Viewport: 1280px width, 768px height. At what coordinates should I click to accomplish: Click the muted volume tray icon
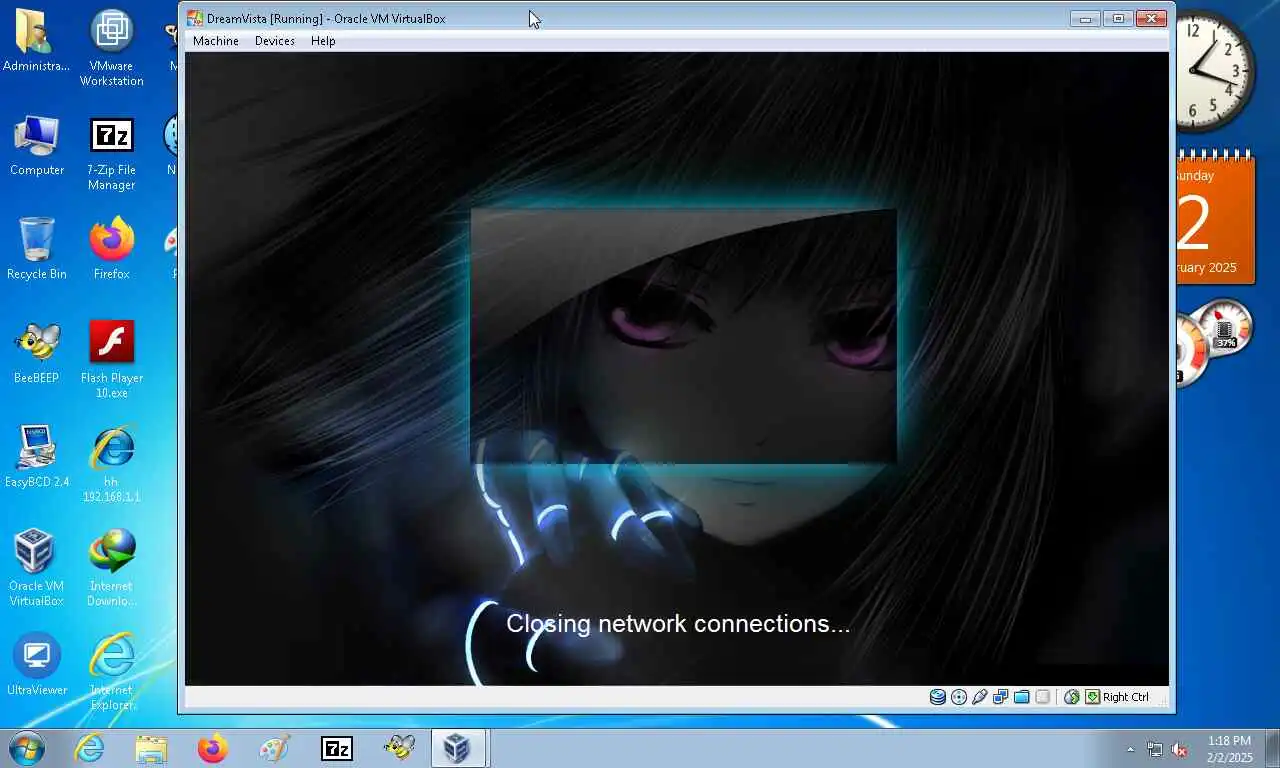pos(1179,749)
